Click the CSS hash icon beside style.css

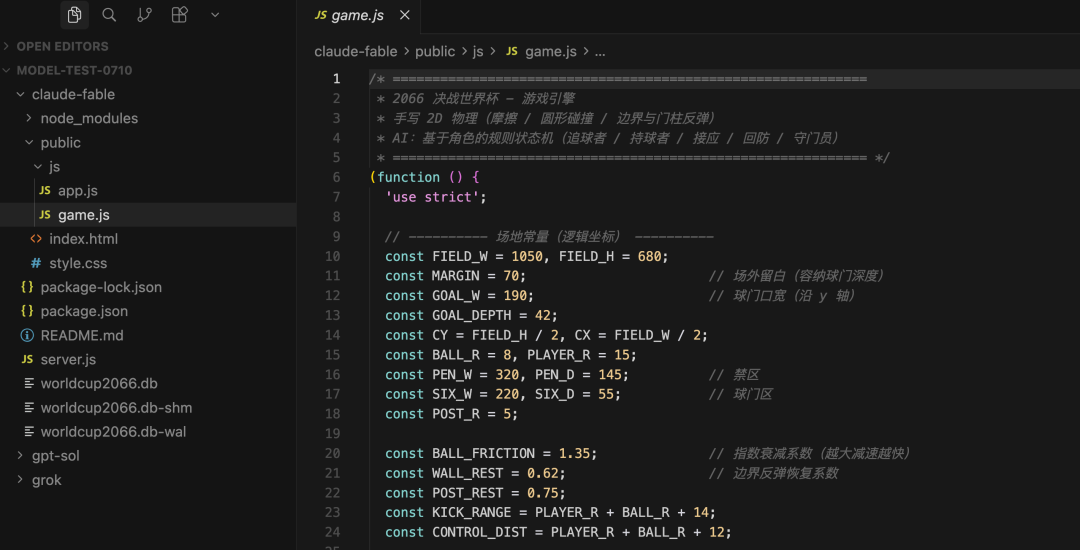click(x=36, y=263)
